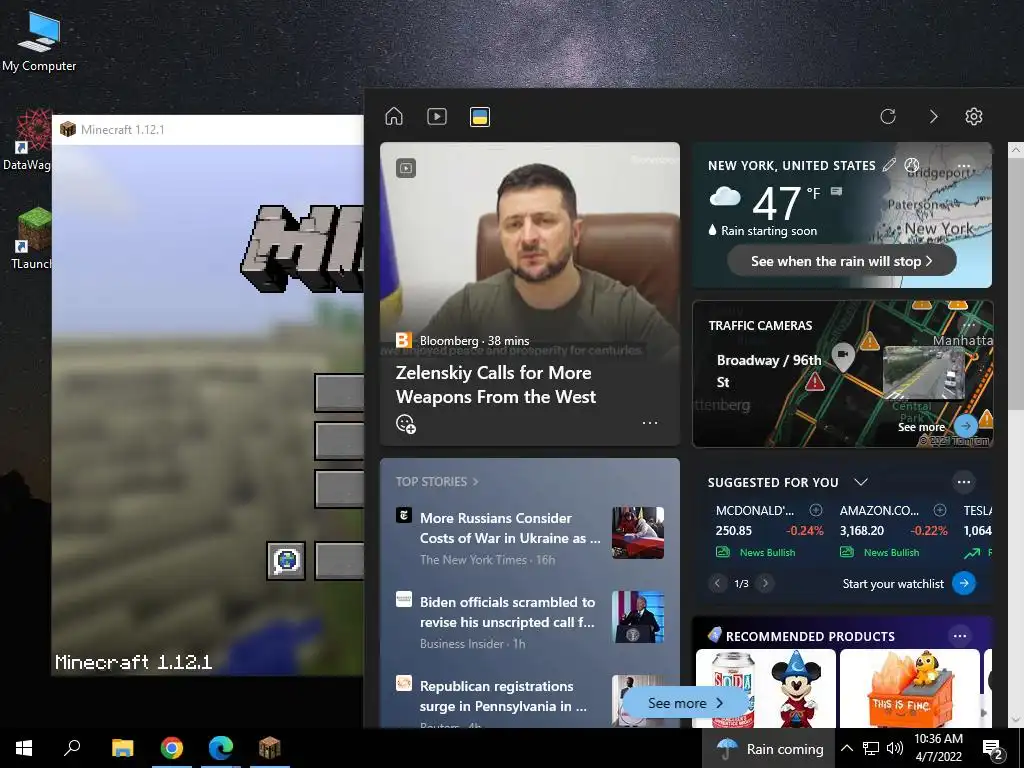Edit the New York location pencil icon
This screenshot has height=768, width=1024.
tap(889, 165)
